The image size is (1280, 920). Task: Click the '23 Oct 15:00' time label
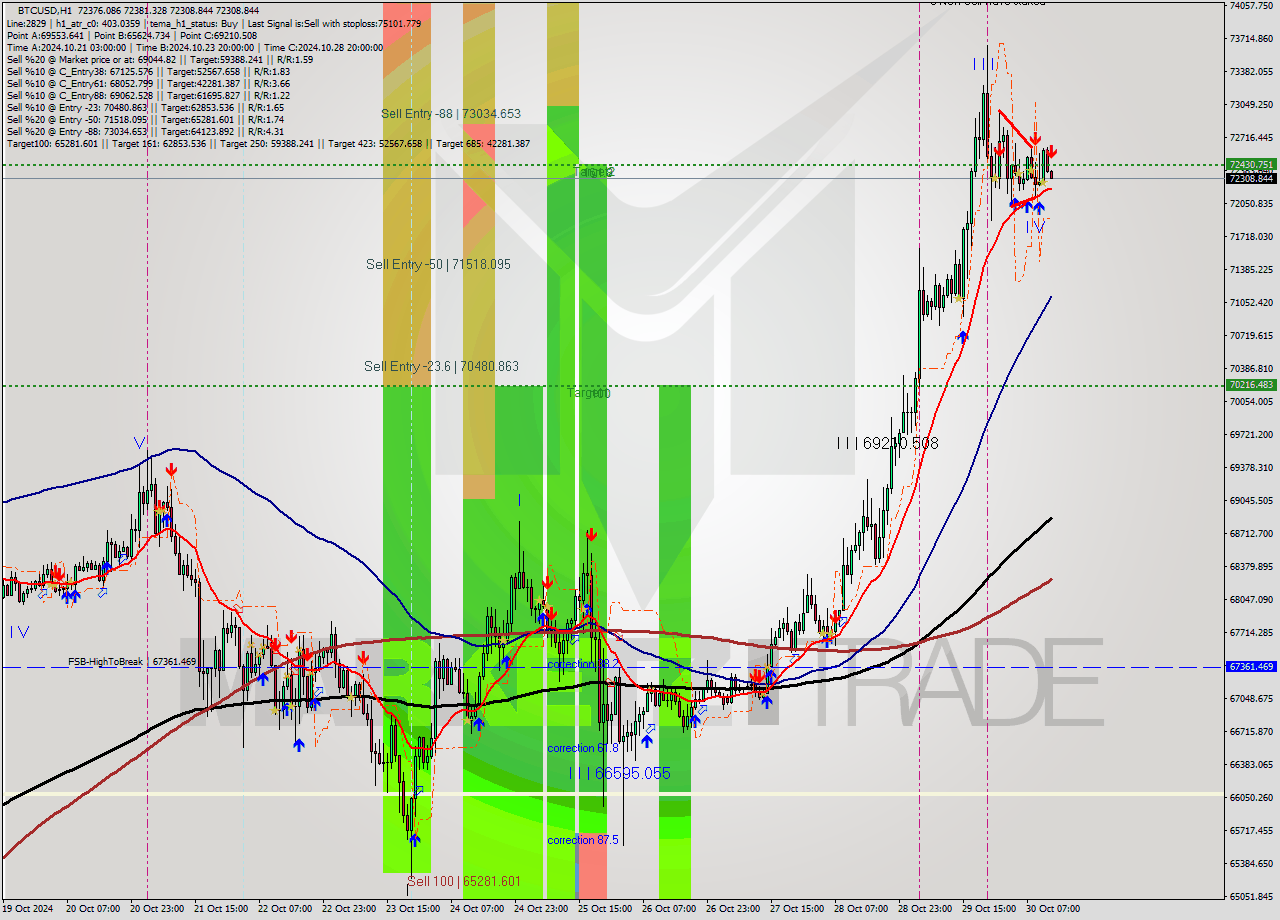coord(412,909)
